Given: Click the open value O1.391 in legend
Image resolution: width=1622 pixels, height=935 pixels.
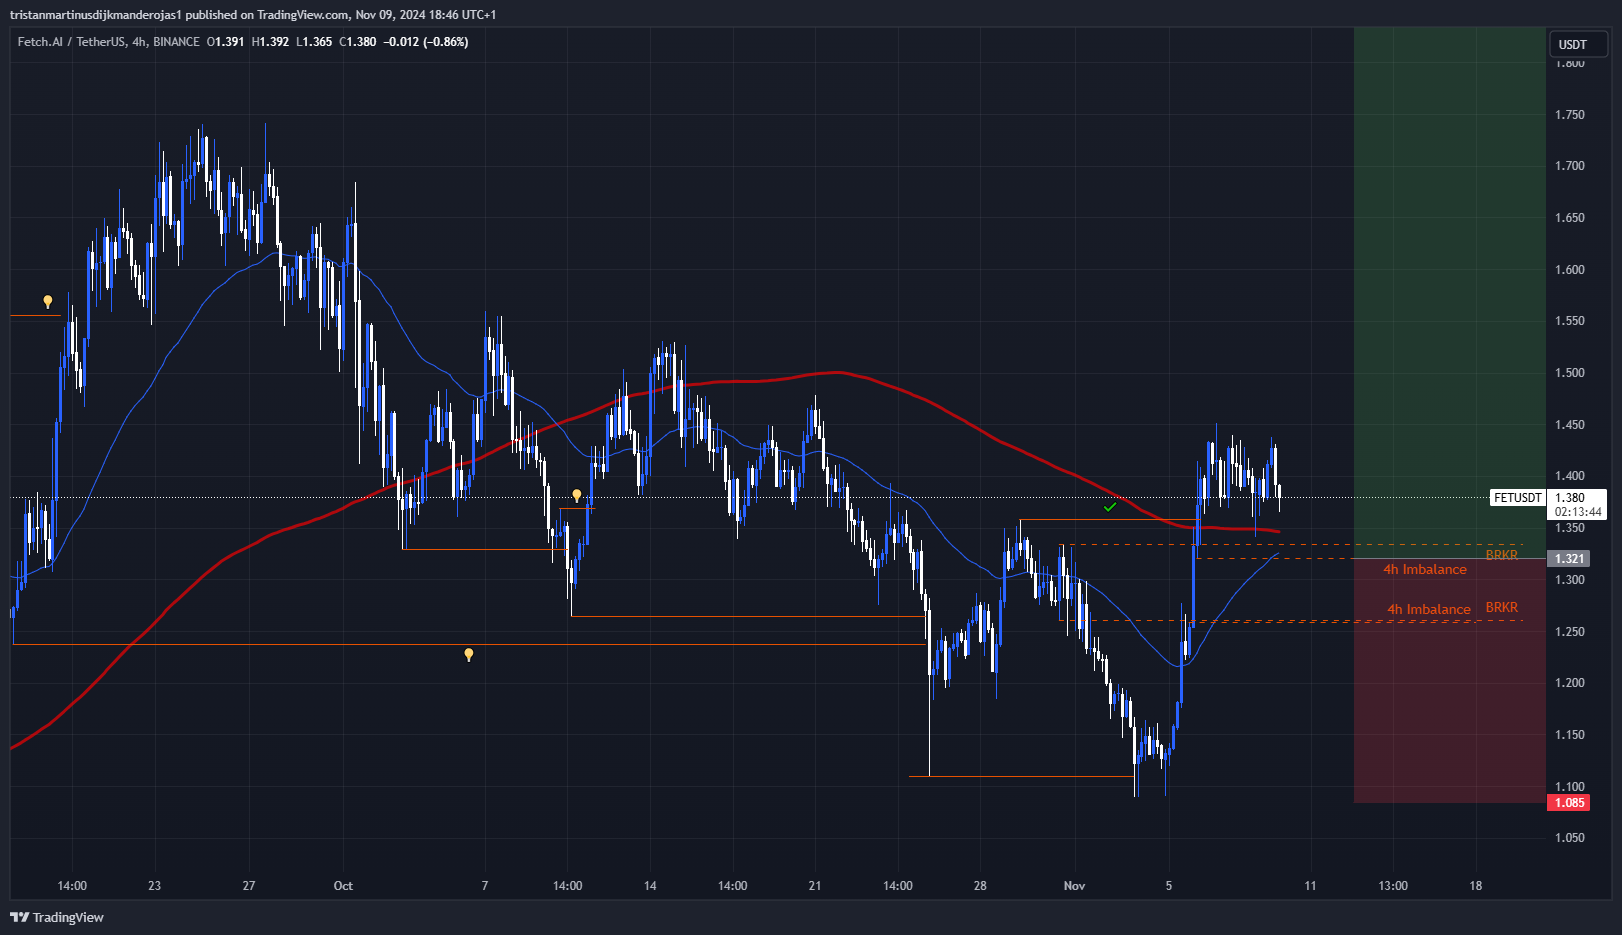Looking at the screenshot, I should 225,42.
